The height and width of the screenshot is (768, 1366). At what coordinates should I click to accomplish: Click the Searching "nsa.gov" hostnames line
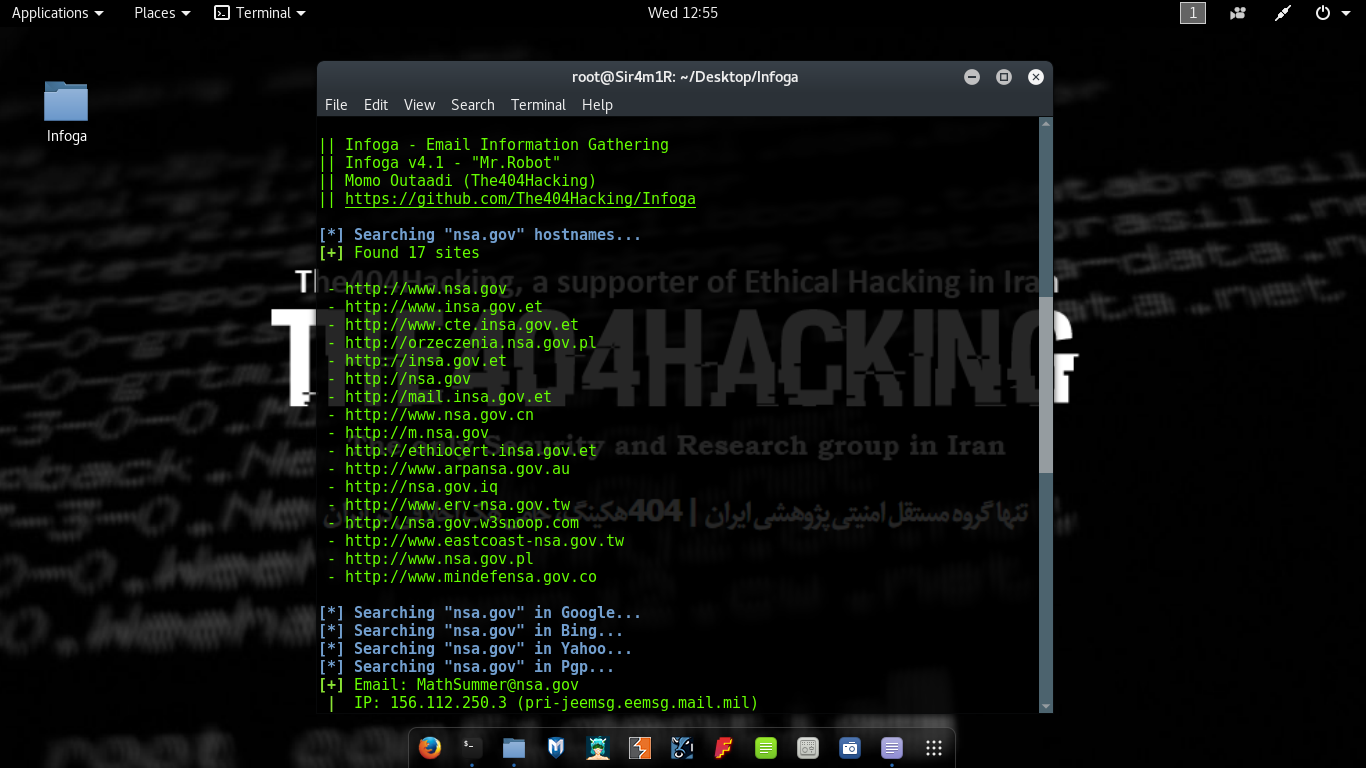[480, 235]
